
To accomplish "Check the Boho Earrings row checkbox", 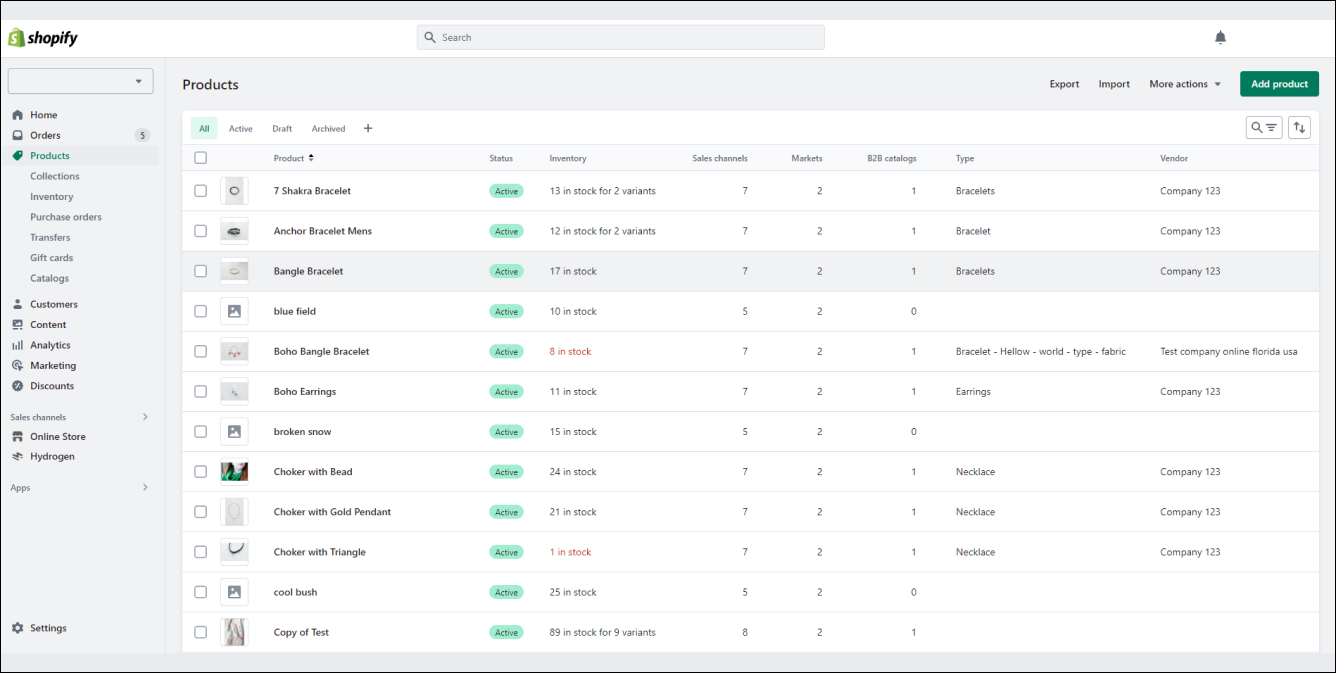I will tap(201, 392).
